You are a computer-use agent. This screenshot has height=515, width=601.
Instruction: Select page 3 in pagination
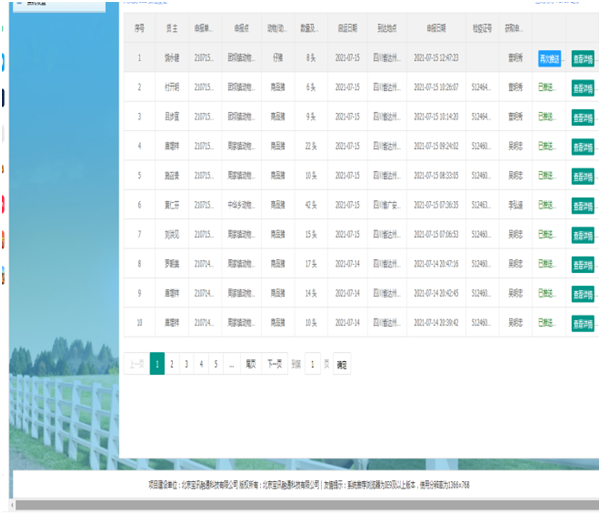(x=187, y=365)
